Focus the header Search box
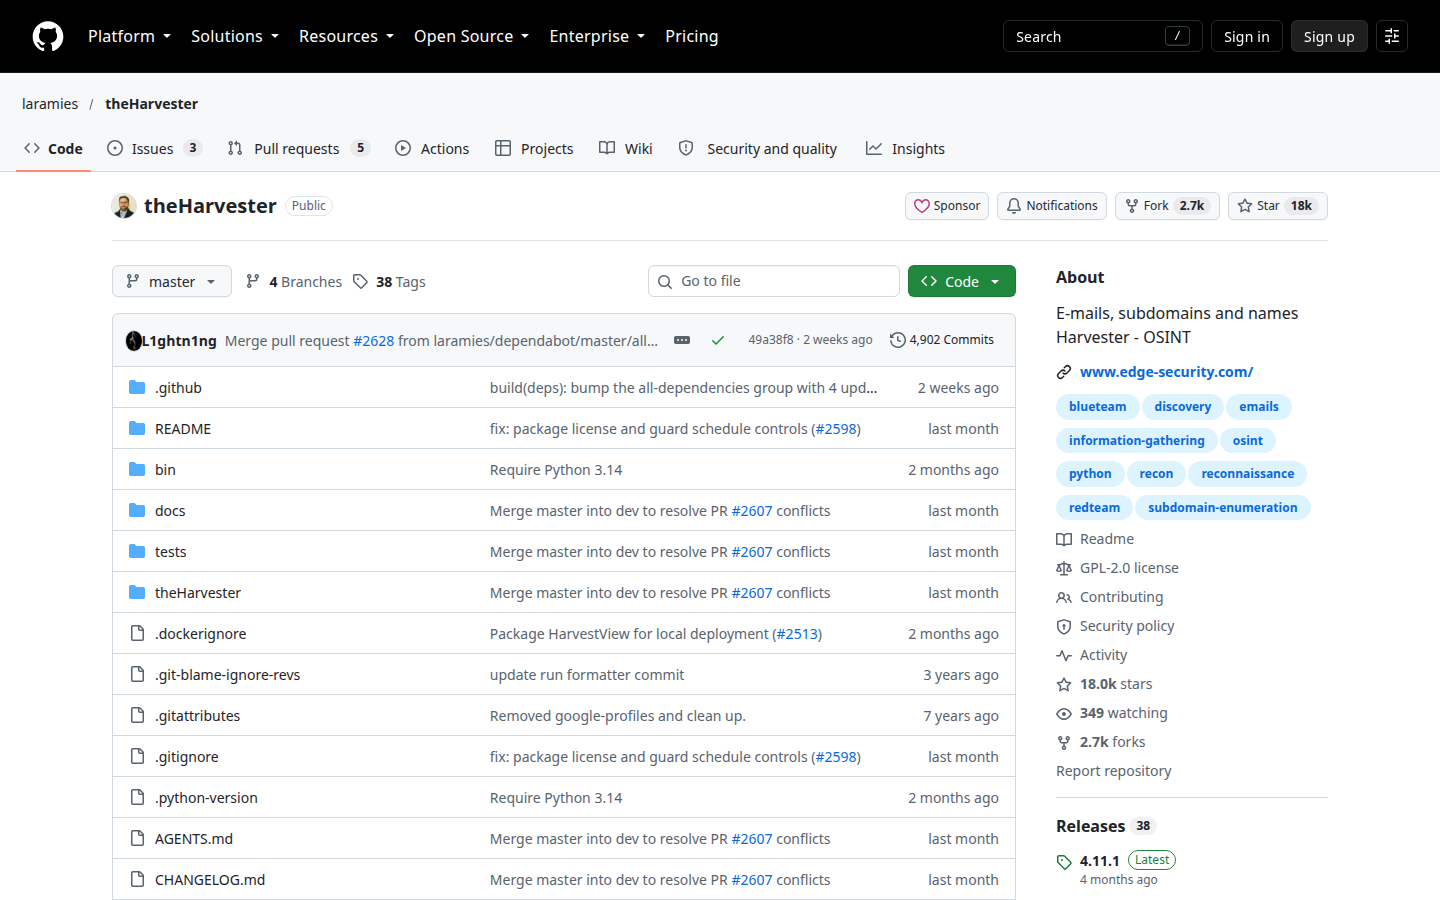The height and width of the screenshot is (900, 1440). coord(1103,36)
